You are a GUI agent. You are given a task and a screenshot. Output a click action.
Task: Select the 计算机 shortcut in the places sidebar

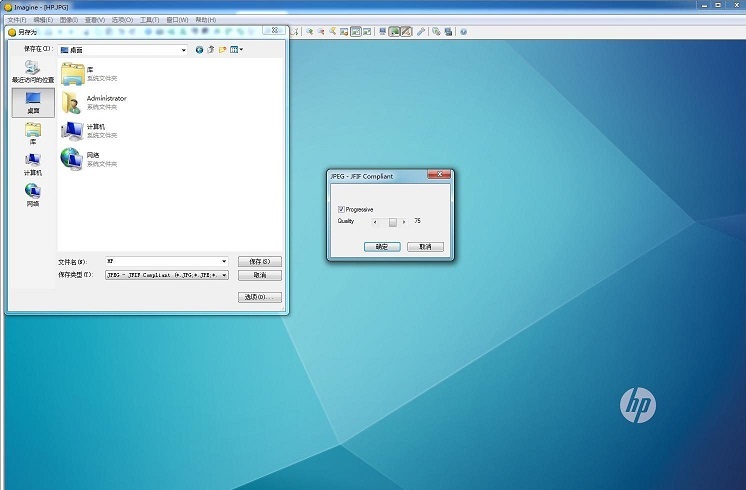[33, 164]
